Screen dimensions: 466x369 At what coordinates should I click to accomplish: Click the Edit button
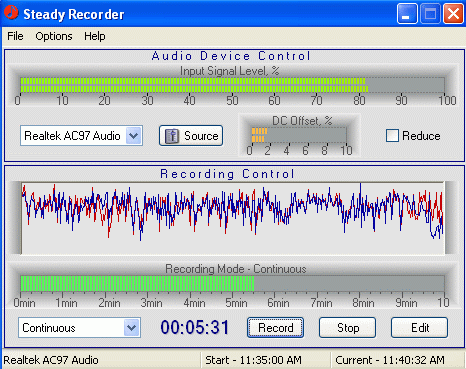pyautogui.click(x=419, y=328)
